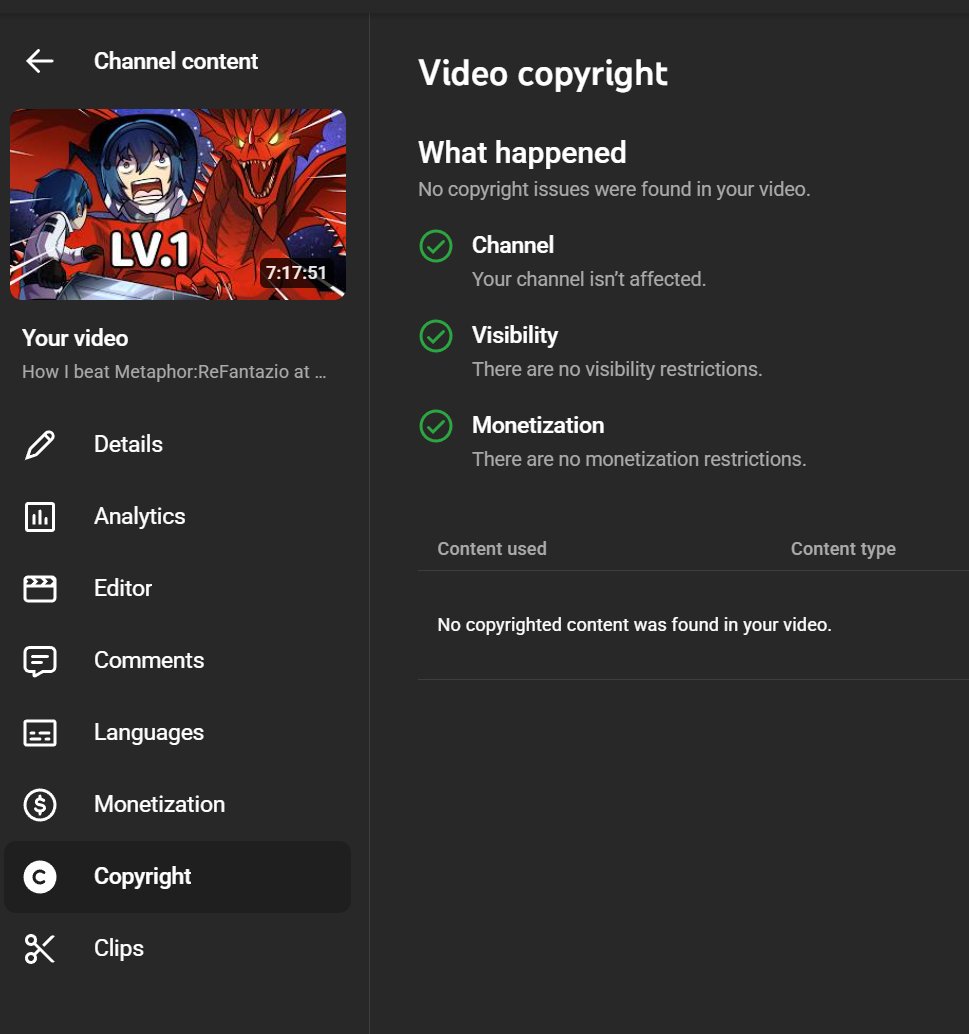Click the bold 'Monetization' status heading
Viewport: 969px width, 1034px height.
538,425
